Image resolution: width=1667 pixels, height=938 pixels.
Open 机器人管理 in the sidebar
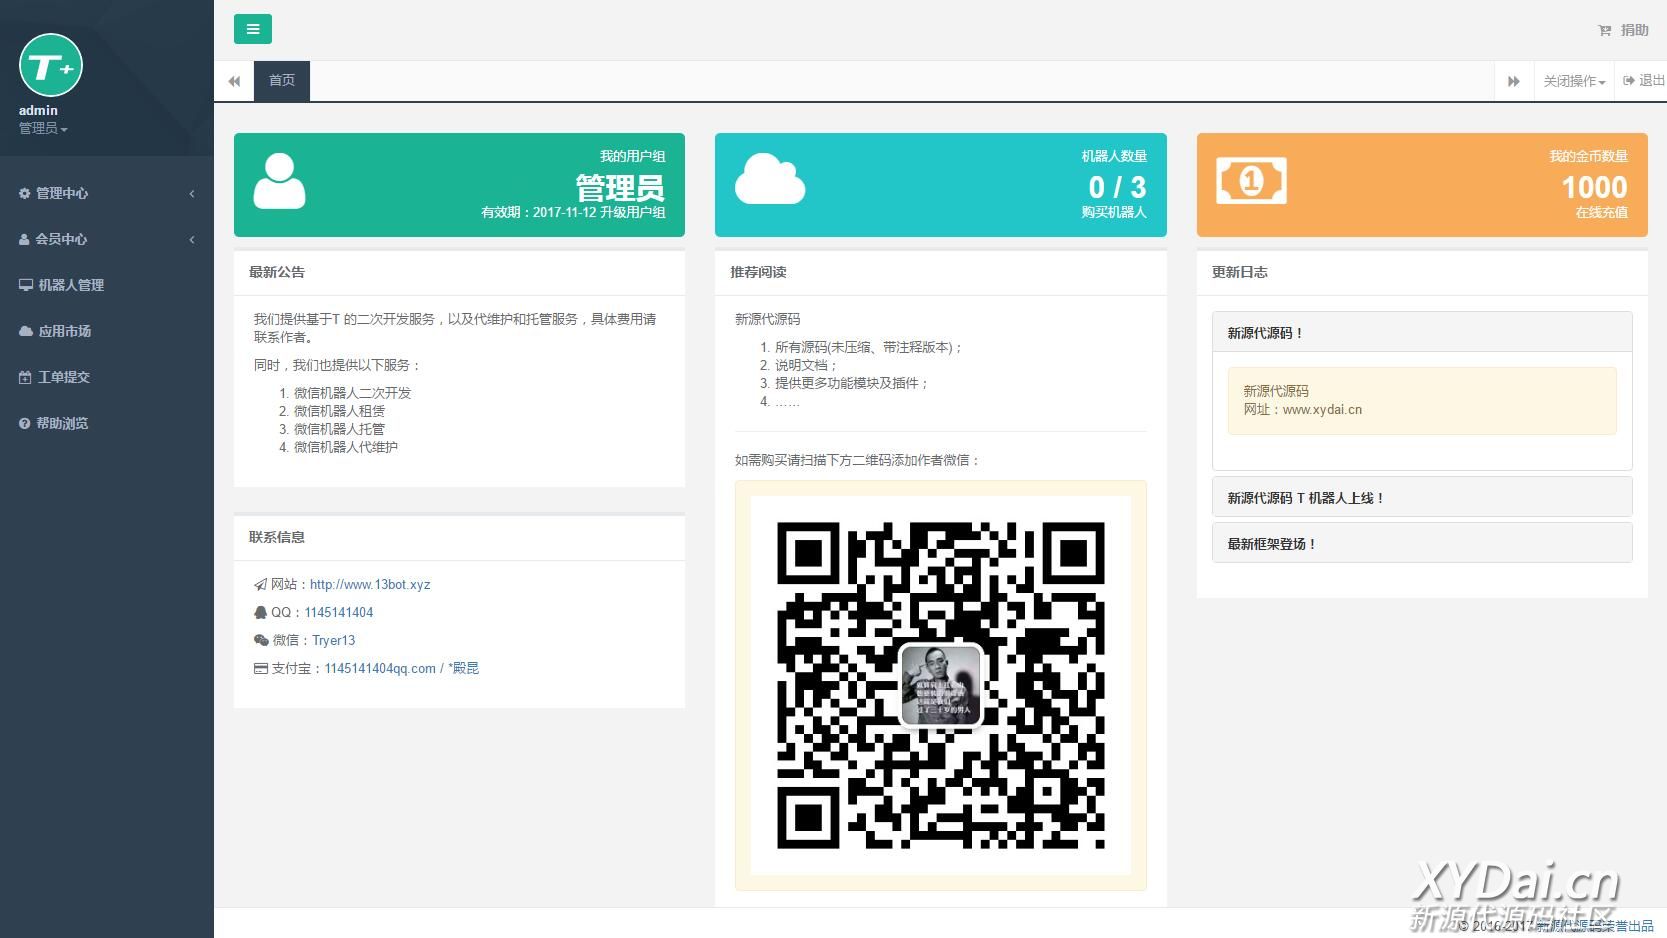pos(107,285)
